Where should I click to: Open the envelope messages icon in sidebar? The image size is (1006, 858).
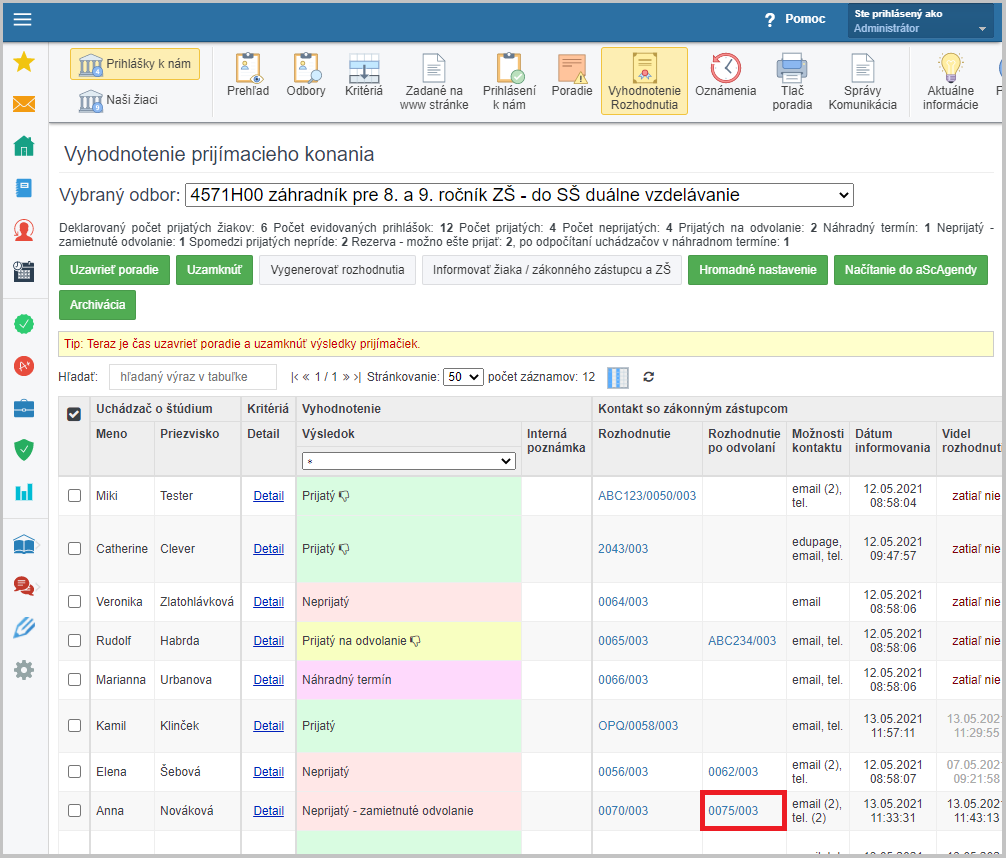[x=24, y=104]
